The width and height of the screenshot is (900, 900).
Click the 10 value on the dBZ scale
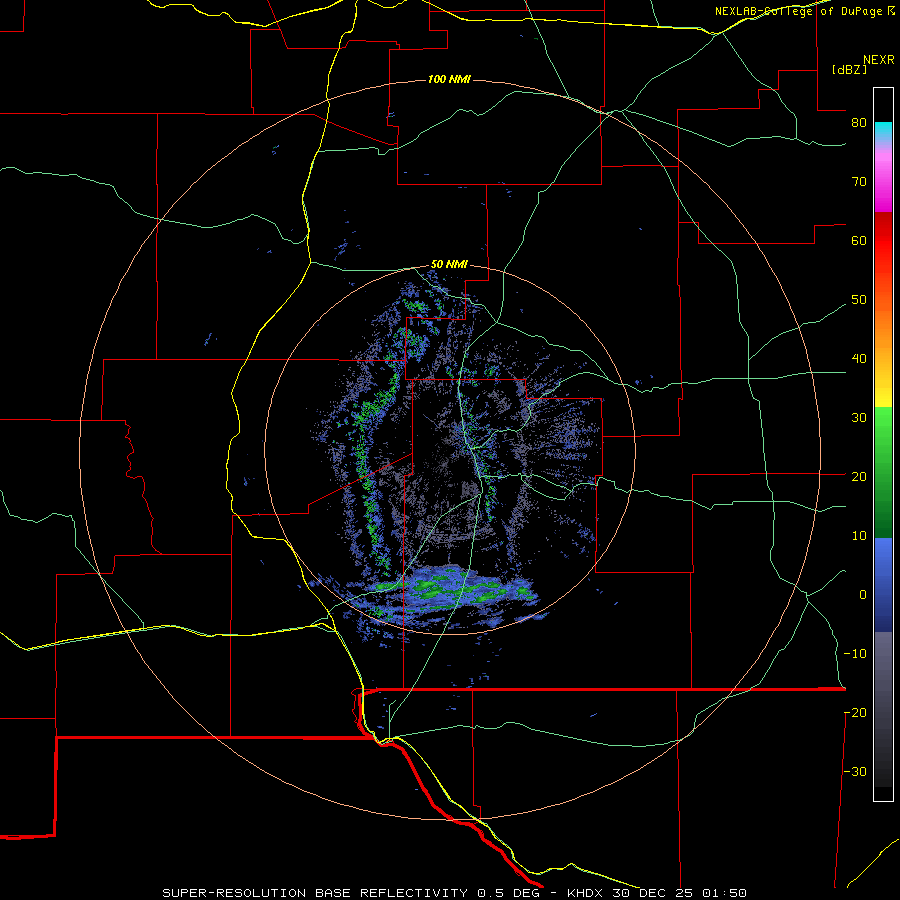tap(859, 536)
